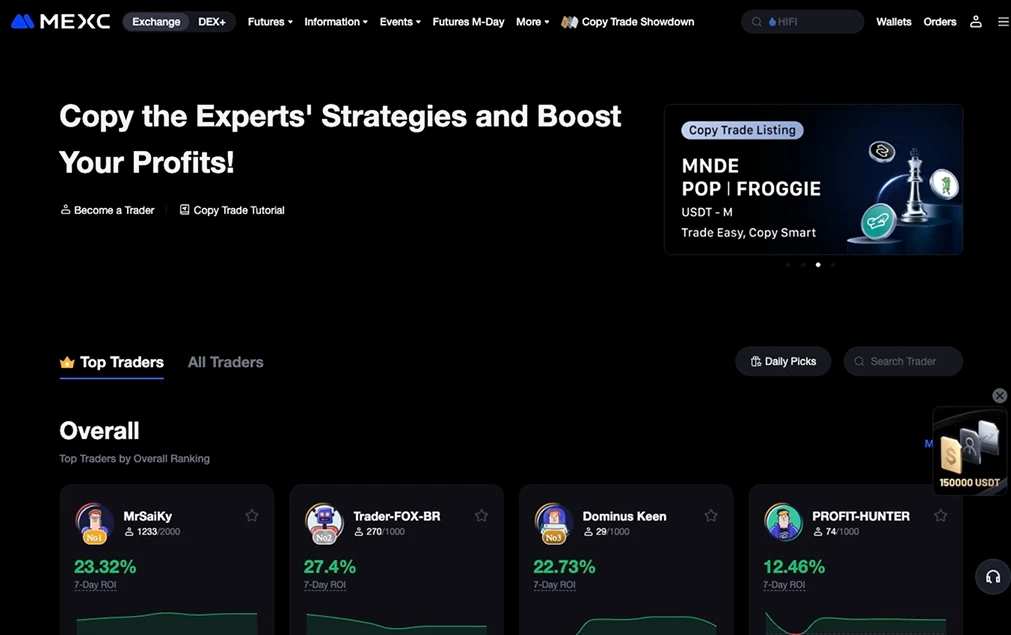Click 7-Day ROI label under 12.46%
The width and height of the screenshot is (1011, 635).
point(784,585)
